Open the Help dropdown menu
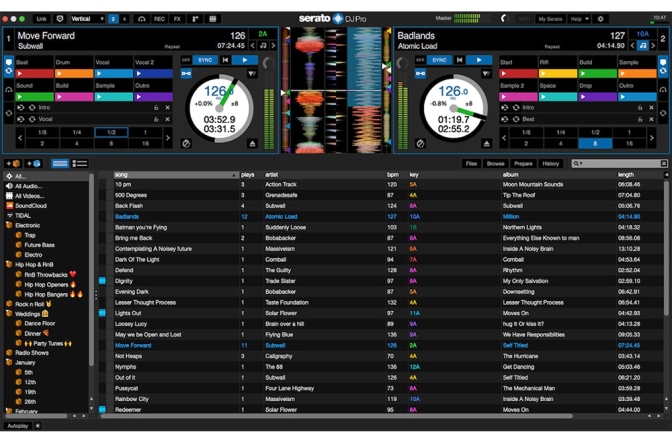The width and height of the screenshot is (672, 440). coord(580,19)
